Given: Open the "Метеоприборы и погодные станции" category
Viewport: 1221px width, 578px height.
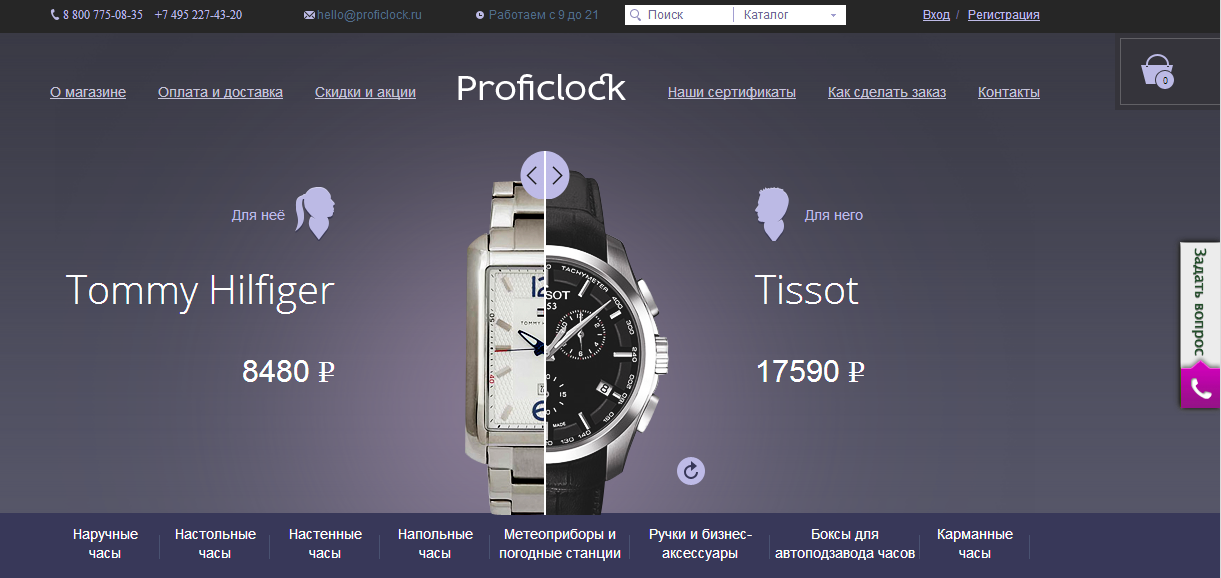Looking at the screenshot, I should coord(560,544).
